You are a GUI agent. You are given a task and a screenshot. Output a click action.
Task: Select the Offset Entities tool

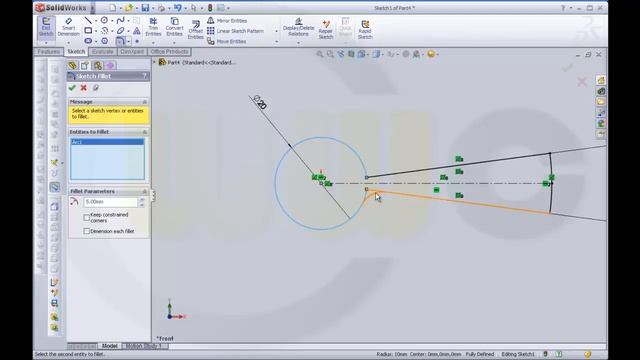[x=196, y=29]
